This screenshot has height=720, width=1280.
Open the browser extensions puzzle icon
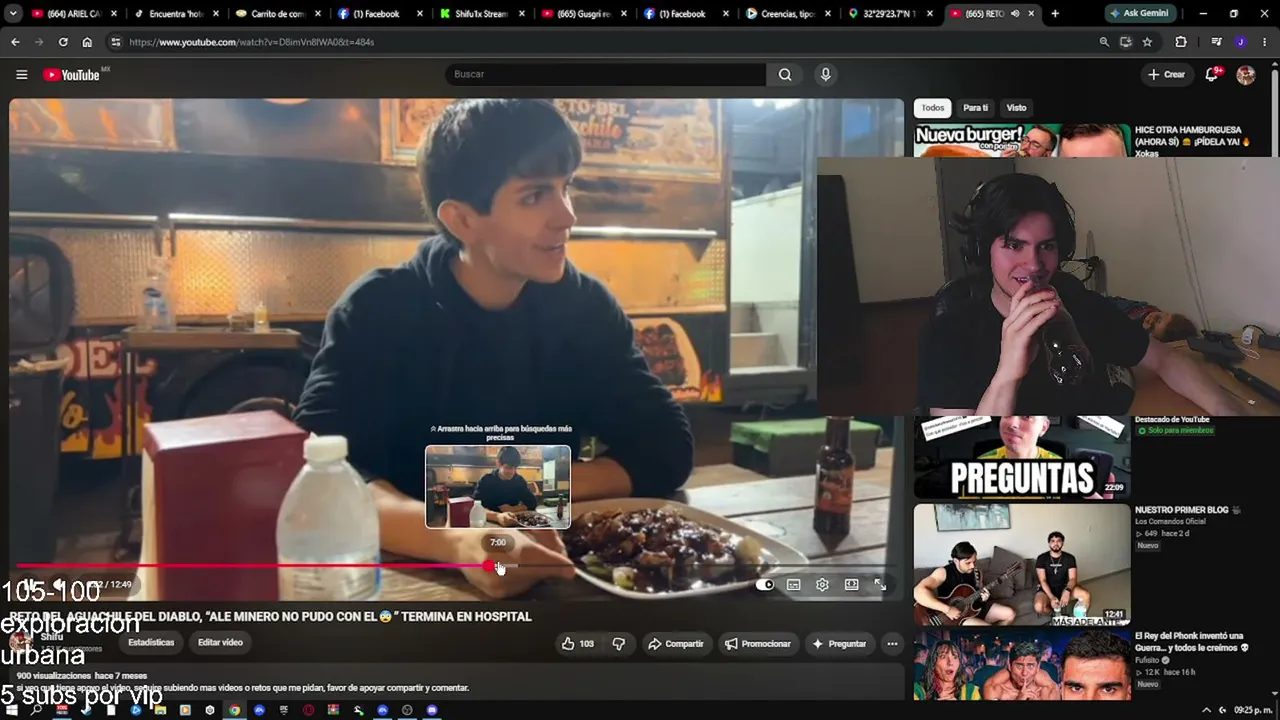click(x=1181, y=42)
